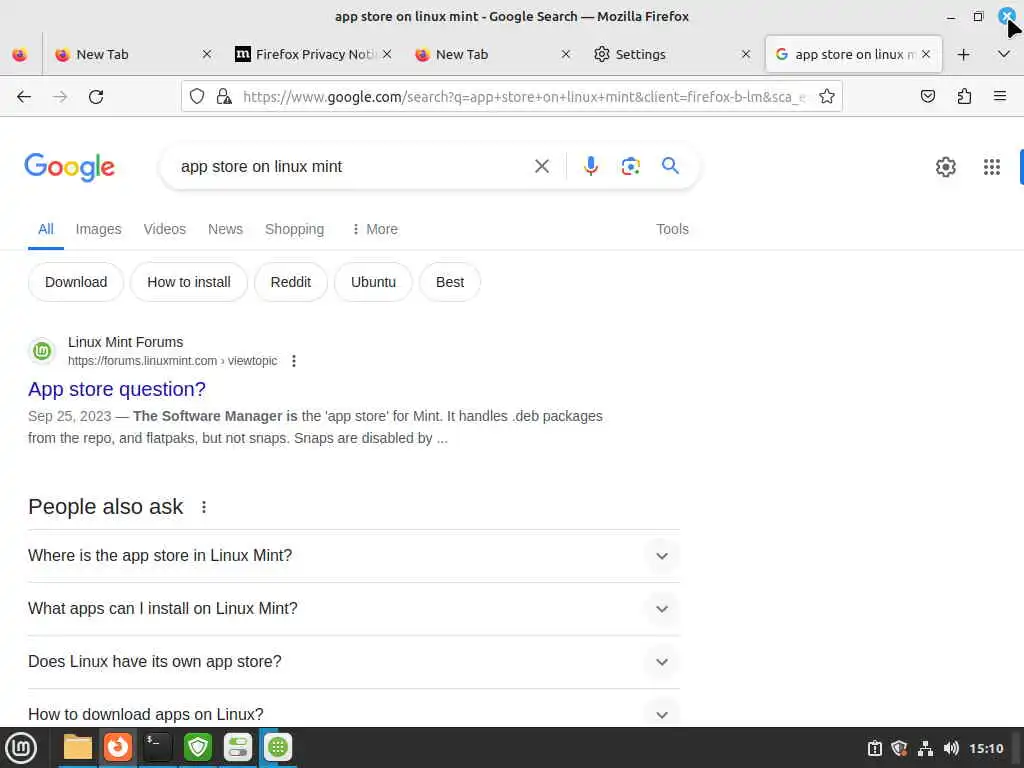The height and width of the screenshot is (768, 1024).
Task: Launch file manager from taskbar
Action: (78, 747)
